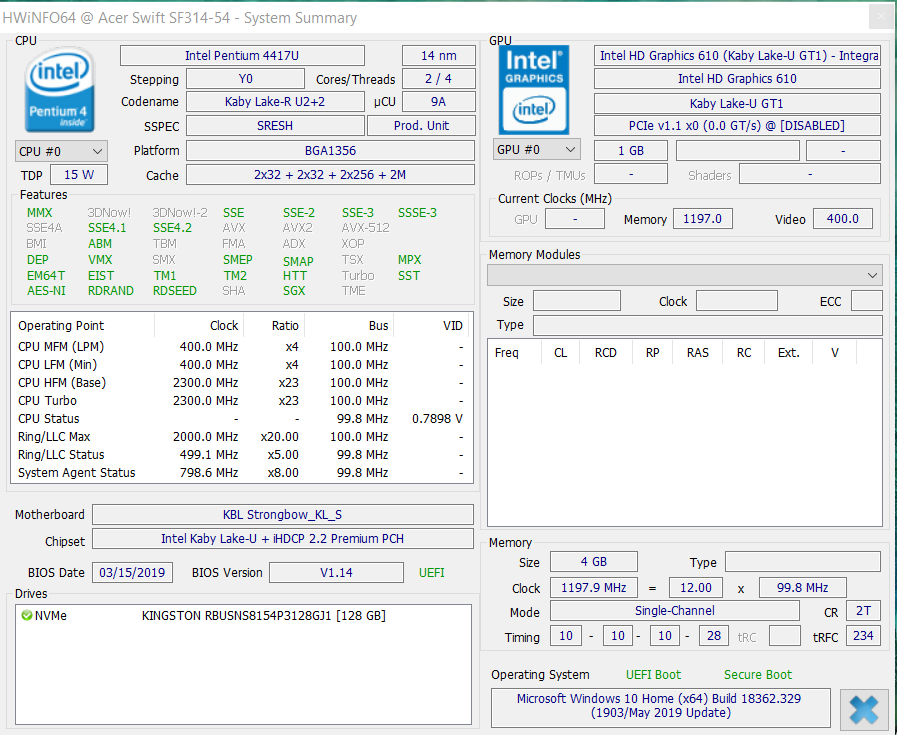Click the Kaby Lake-U GT1 field
This screenshot has height=735, width=897.
tap(737, 104)
